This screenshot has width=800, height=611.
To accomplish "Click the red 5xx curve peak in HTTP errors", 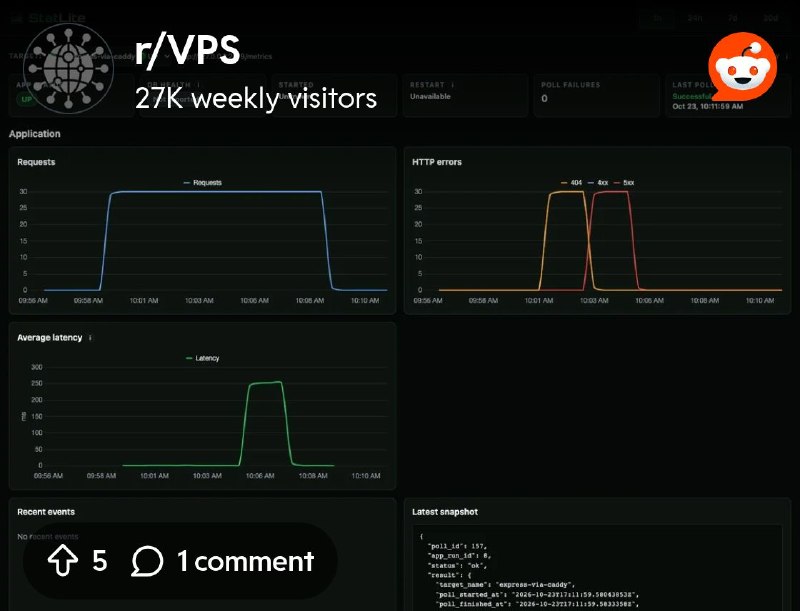I will click(610, 192).
